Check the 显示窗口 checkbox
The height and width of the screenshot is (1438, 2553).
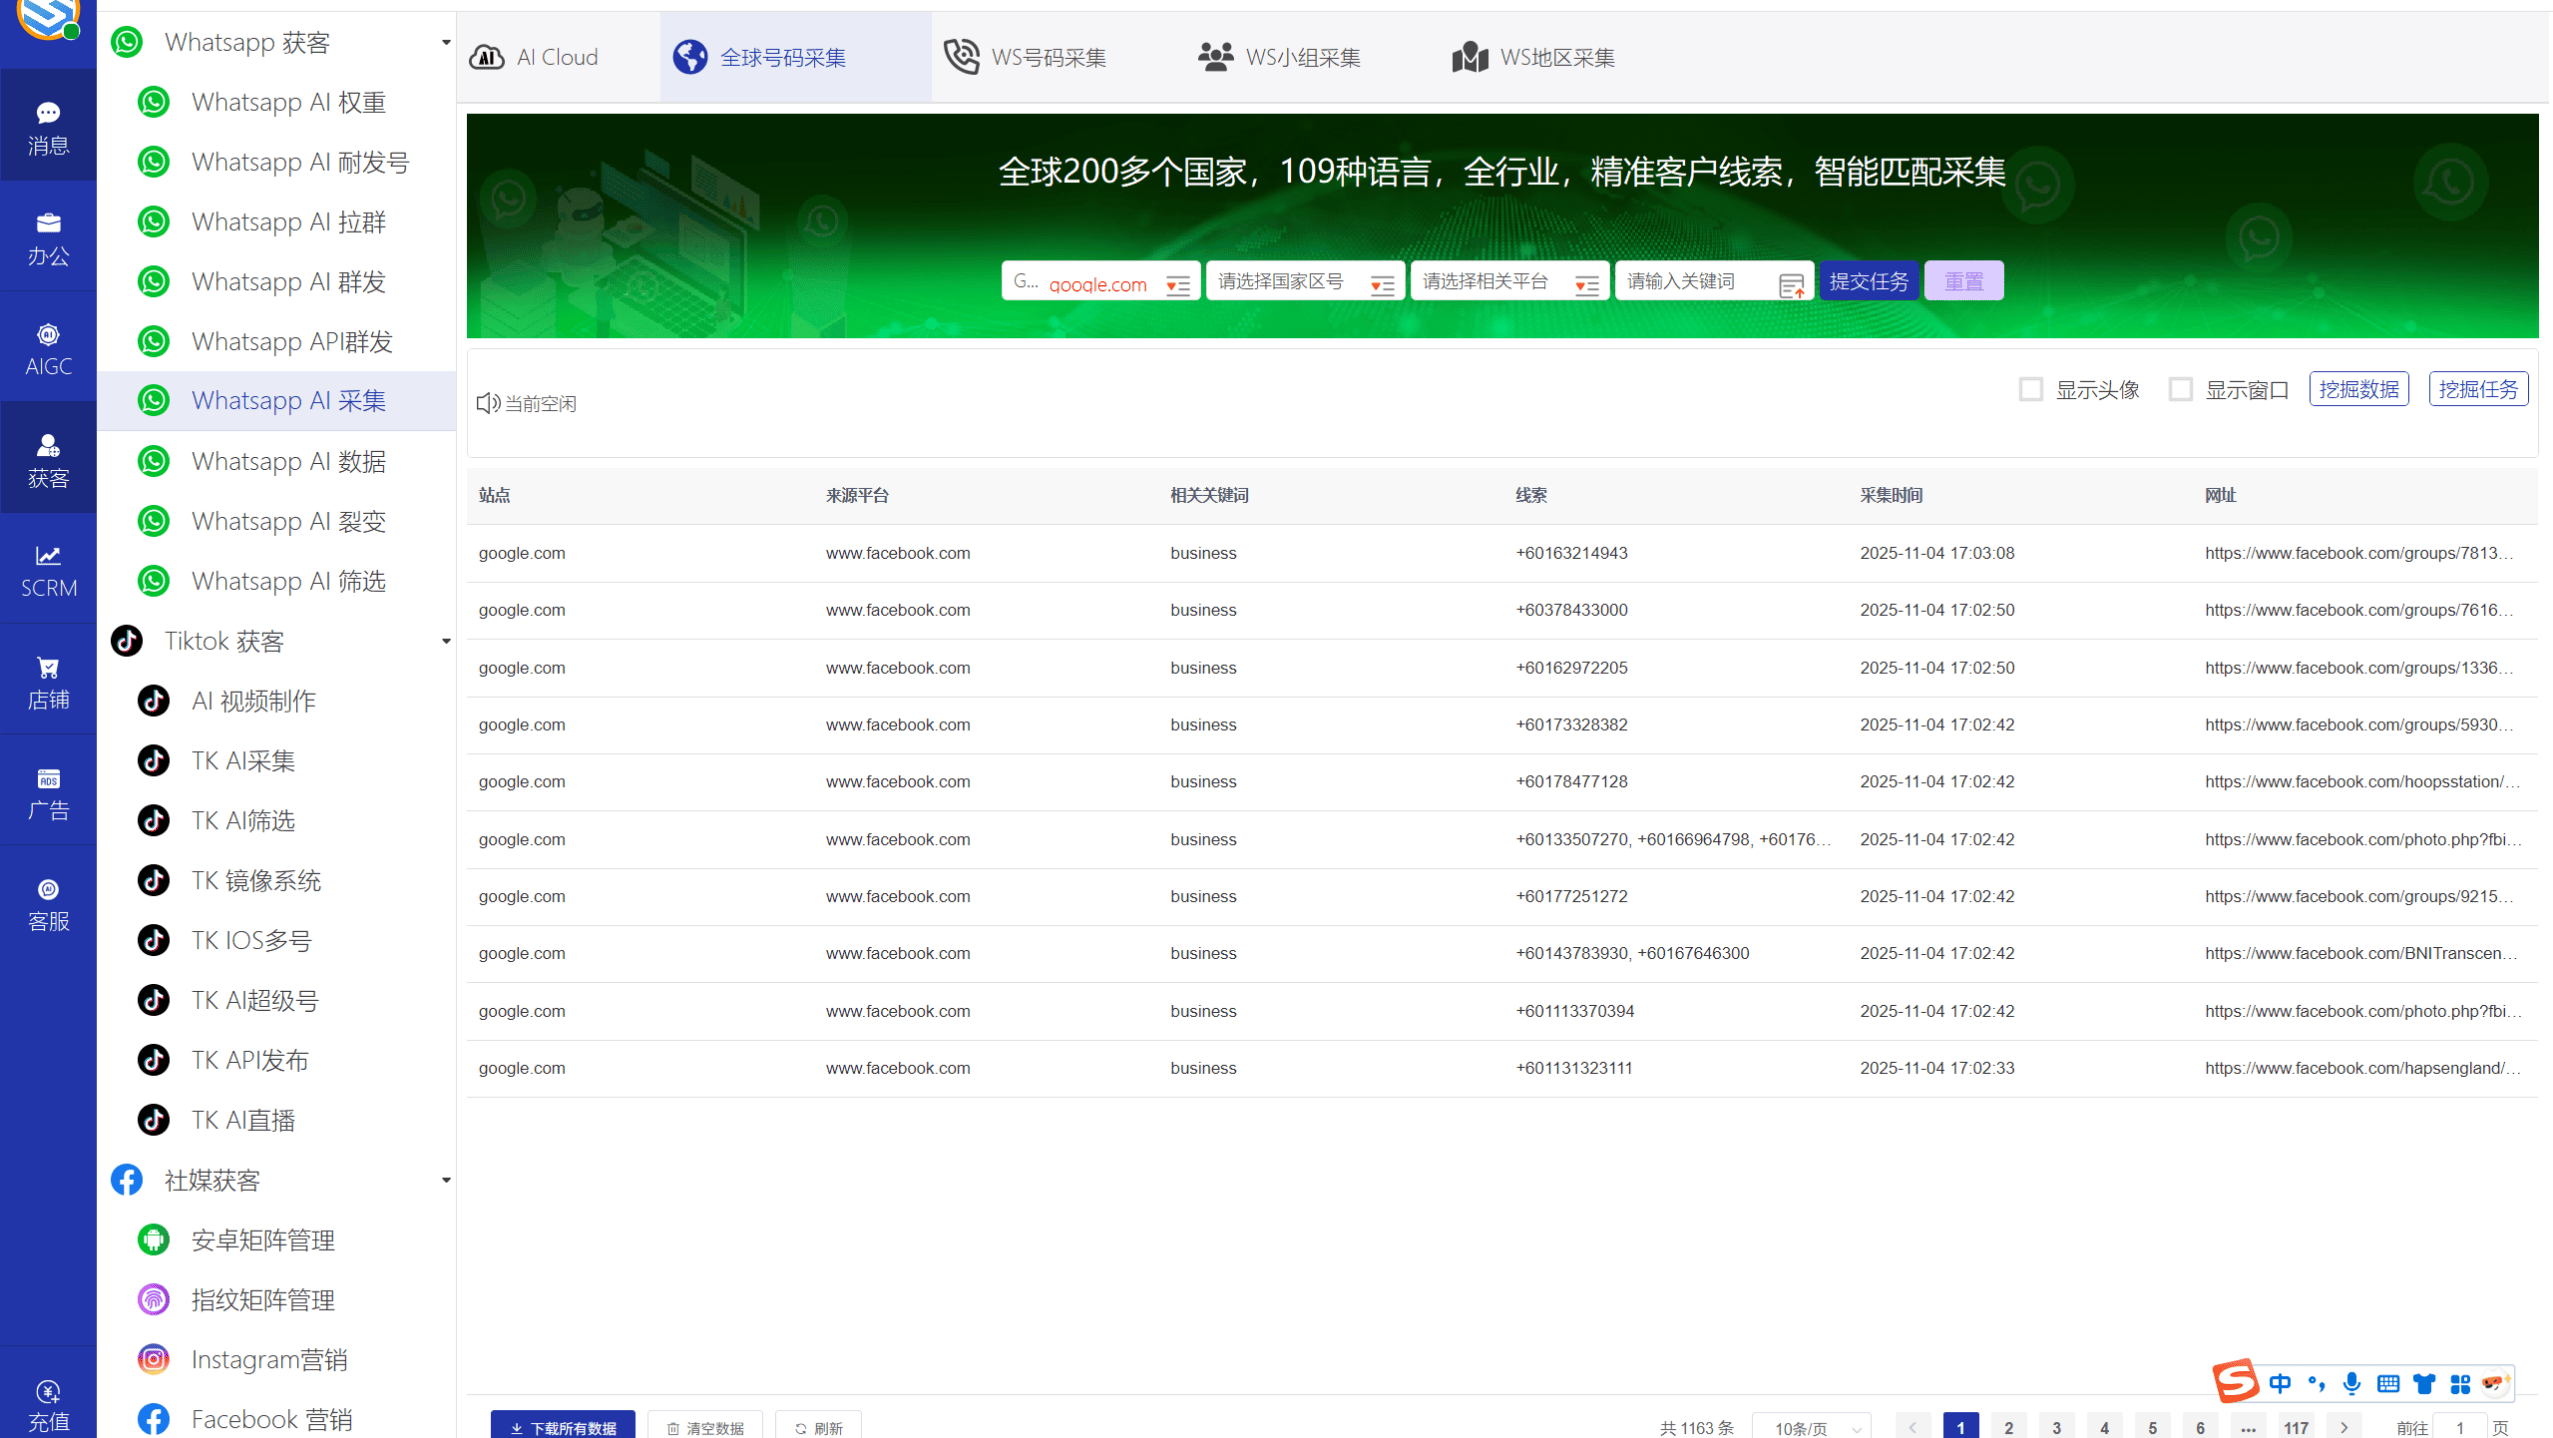(x=2179, y=389)
